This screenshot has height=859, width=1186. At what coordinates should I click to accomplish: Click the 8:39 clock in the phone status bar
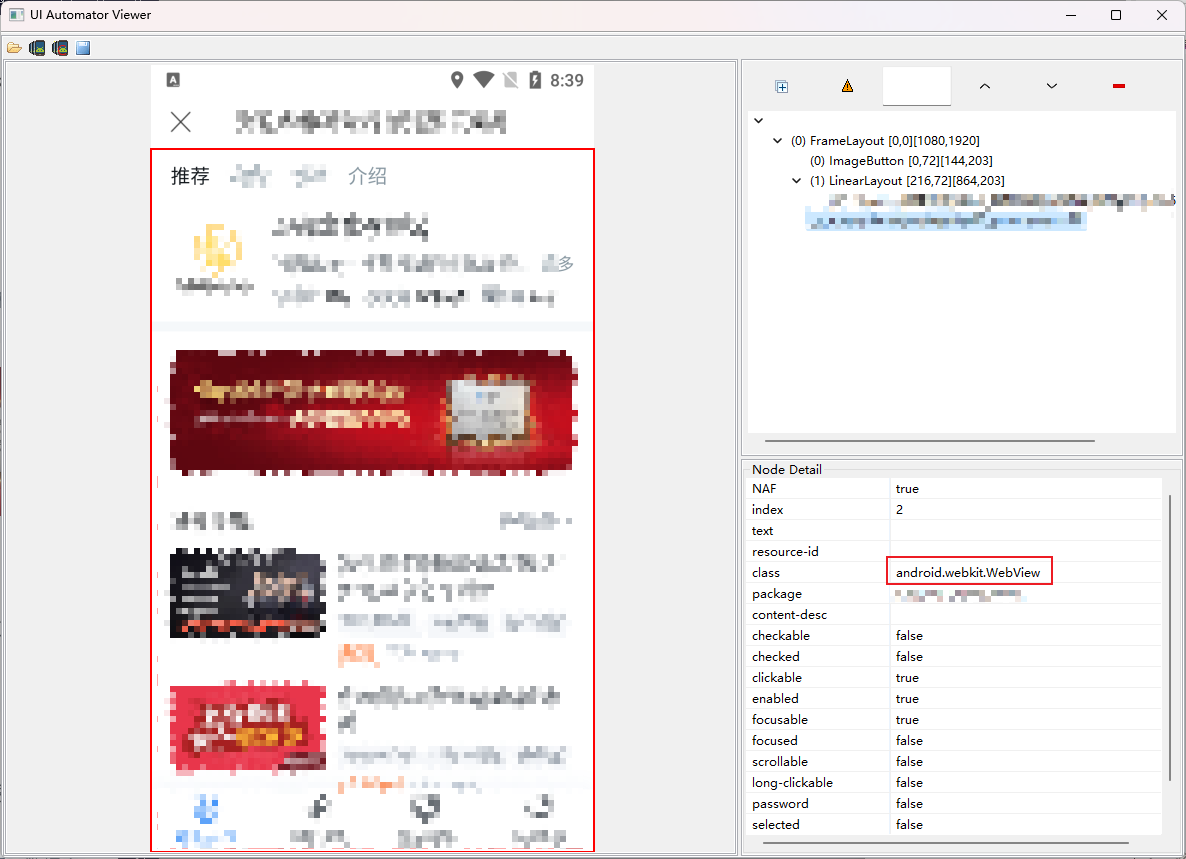tap(567, 80)
